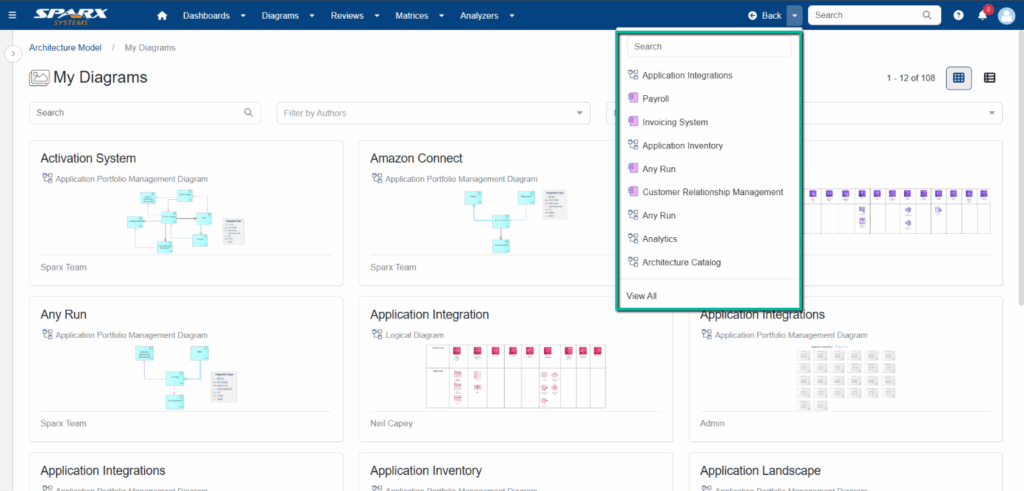Click the search field in history dropdown
Viewport: 1024px width, 491px height.
[x=709, y=46]
